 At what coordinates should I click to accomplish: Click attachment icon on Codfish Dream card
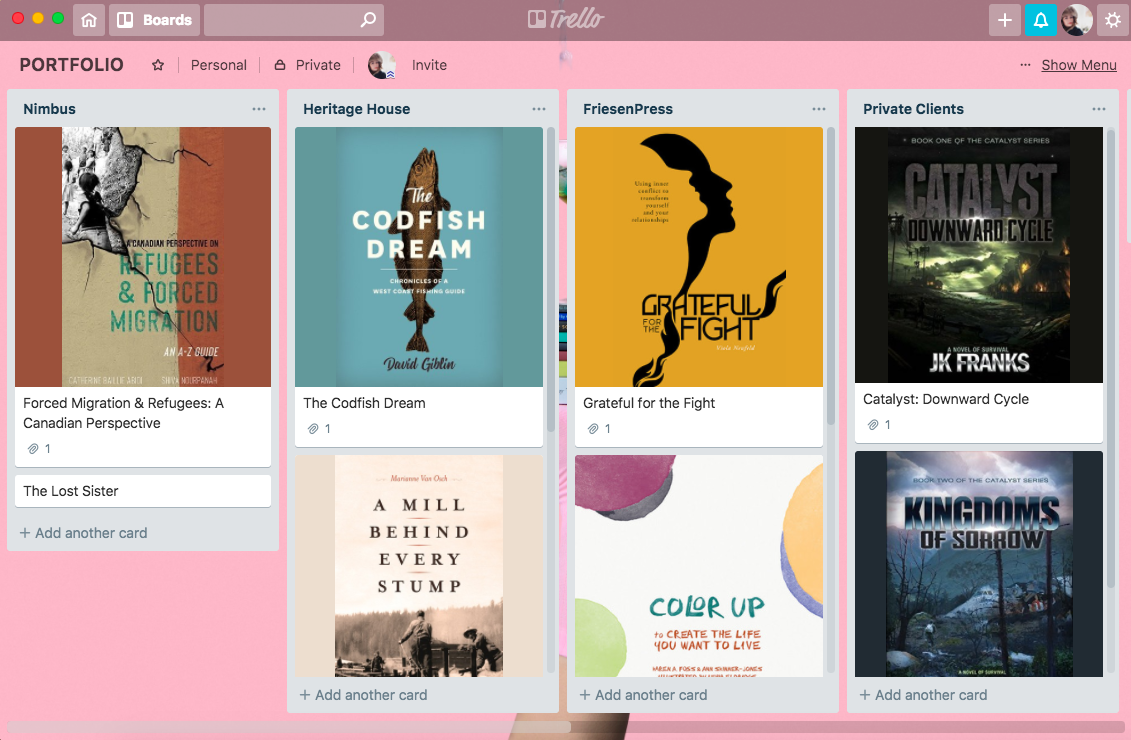(x=313, y=428)
